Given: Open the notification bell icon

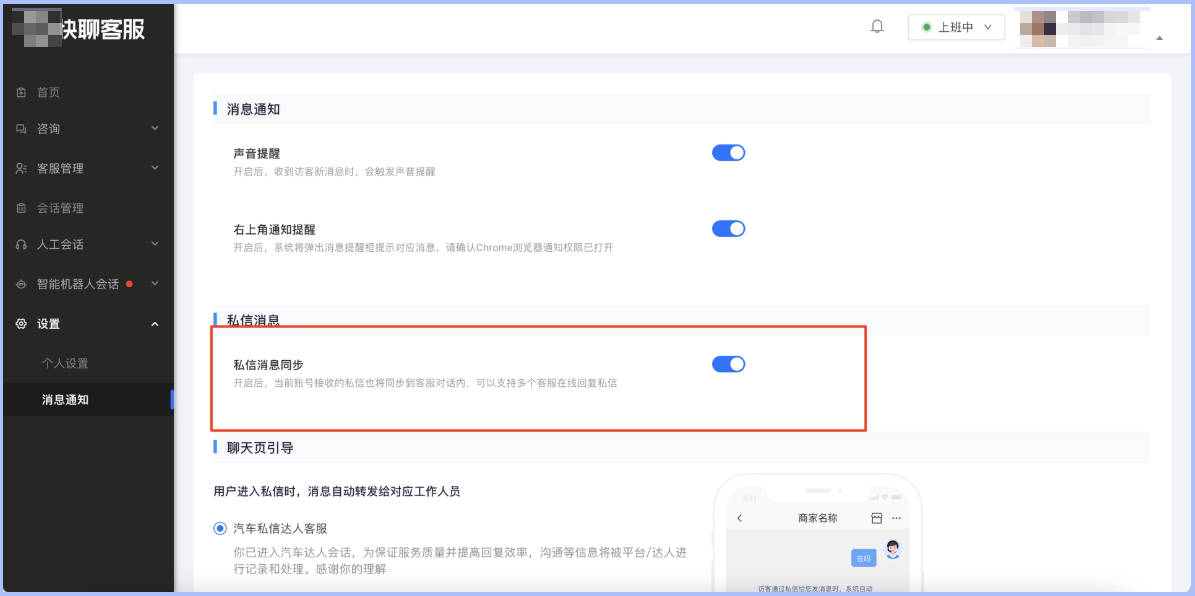Looking at the screenshot, I should click(876, 26).
